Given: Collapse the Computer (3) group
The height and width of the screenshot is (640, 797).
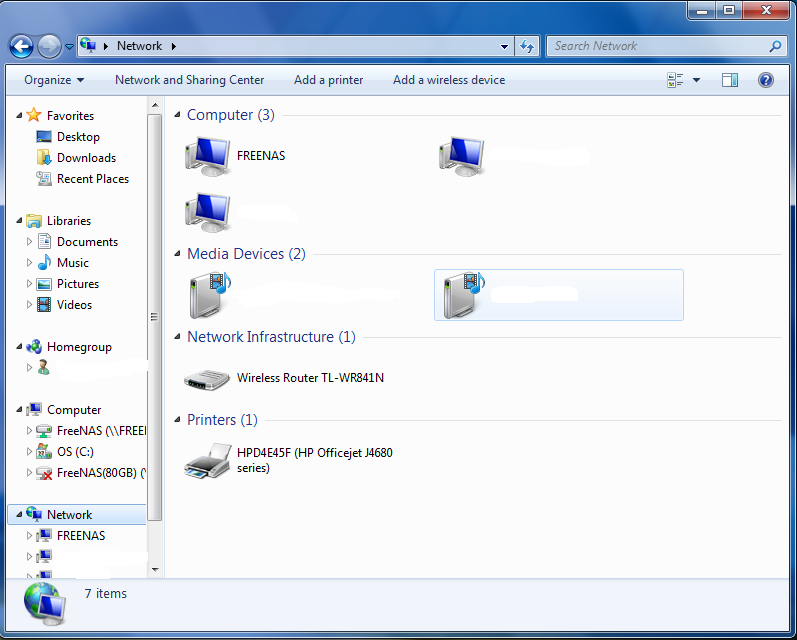Looking at the screenshot, I should coord(177,115).
